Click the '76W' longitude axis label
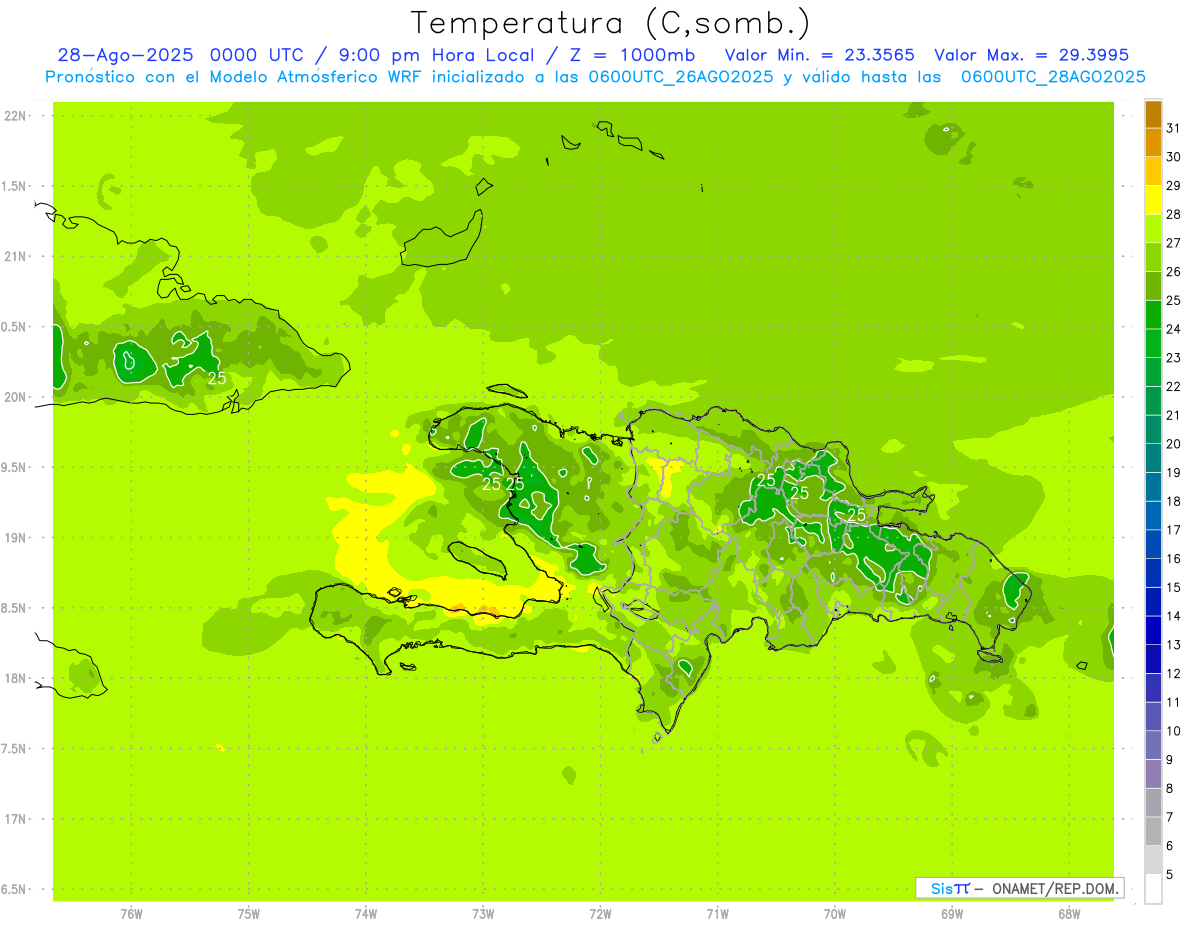This screenshot has height=927, width=1200. click(131, 915)
